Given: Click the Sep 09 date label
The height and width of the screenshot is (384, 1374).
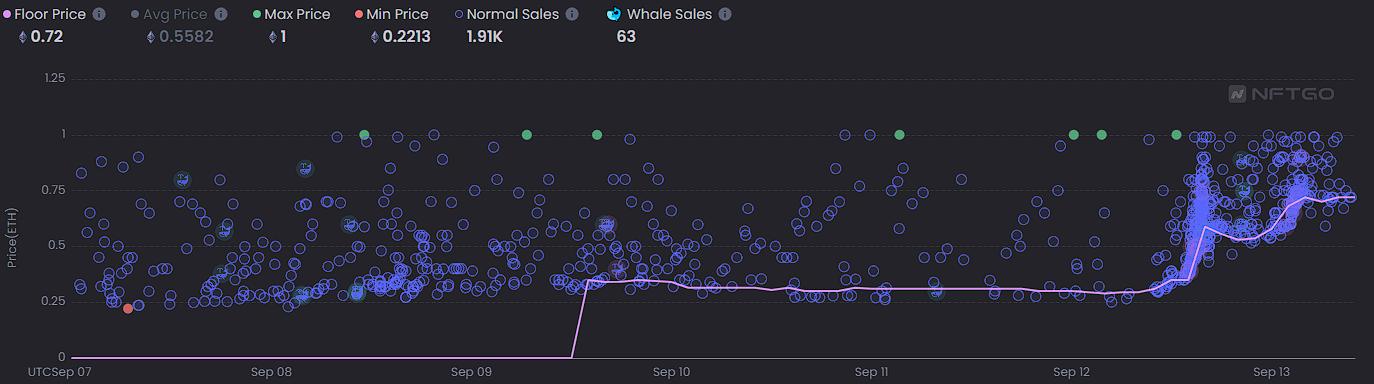Looking at the screenshot, I should (x=471, y=372).
